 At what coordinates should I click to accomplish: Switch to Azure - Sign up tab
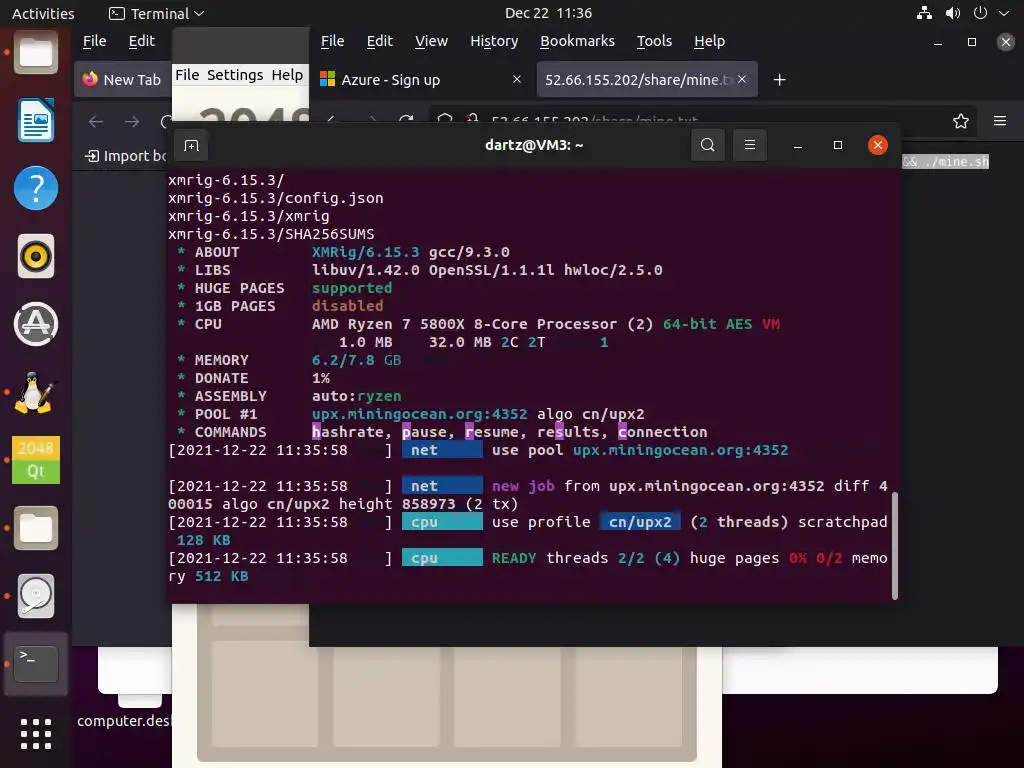[x=421, y=80]
